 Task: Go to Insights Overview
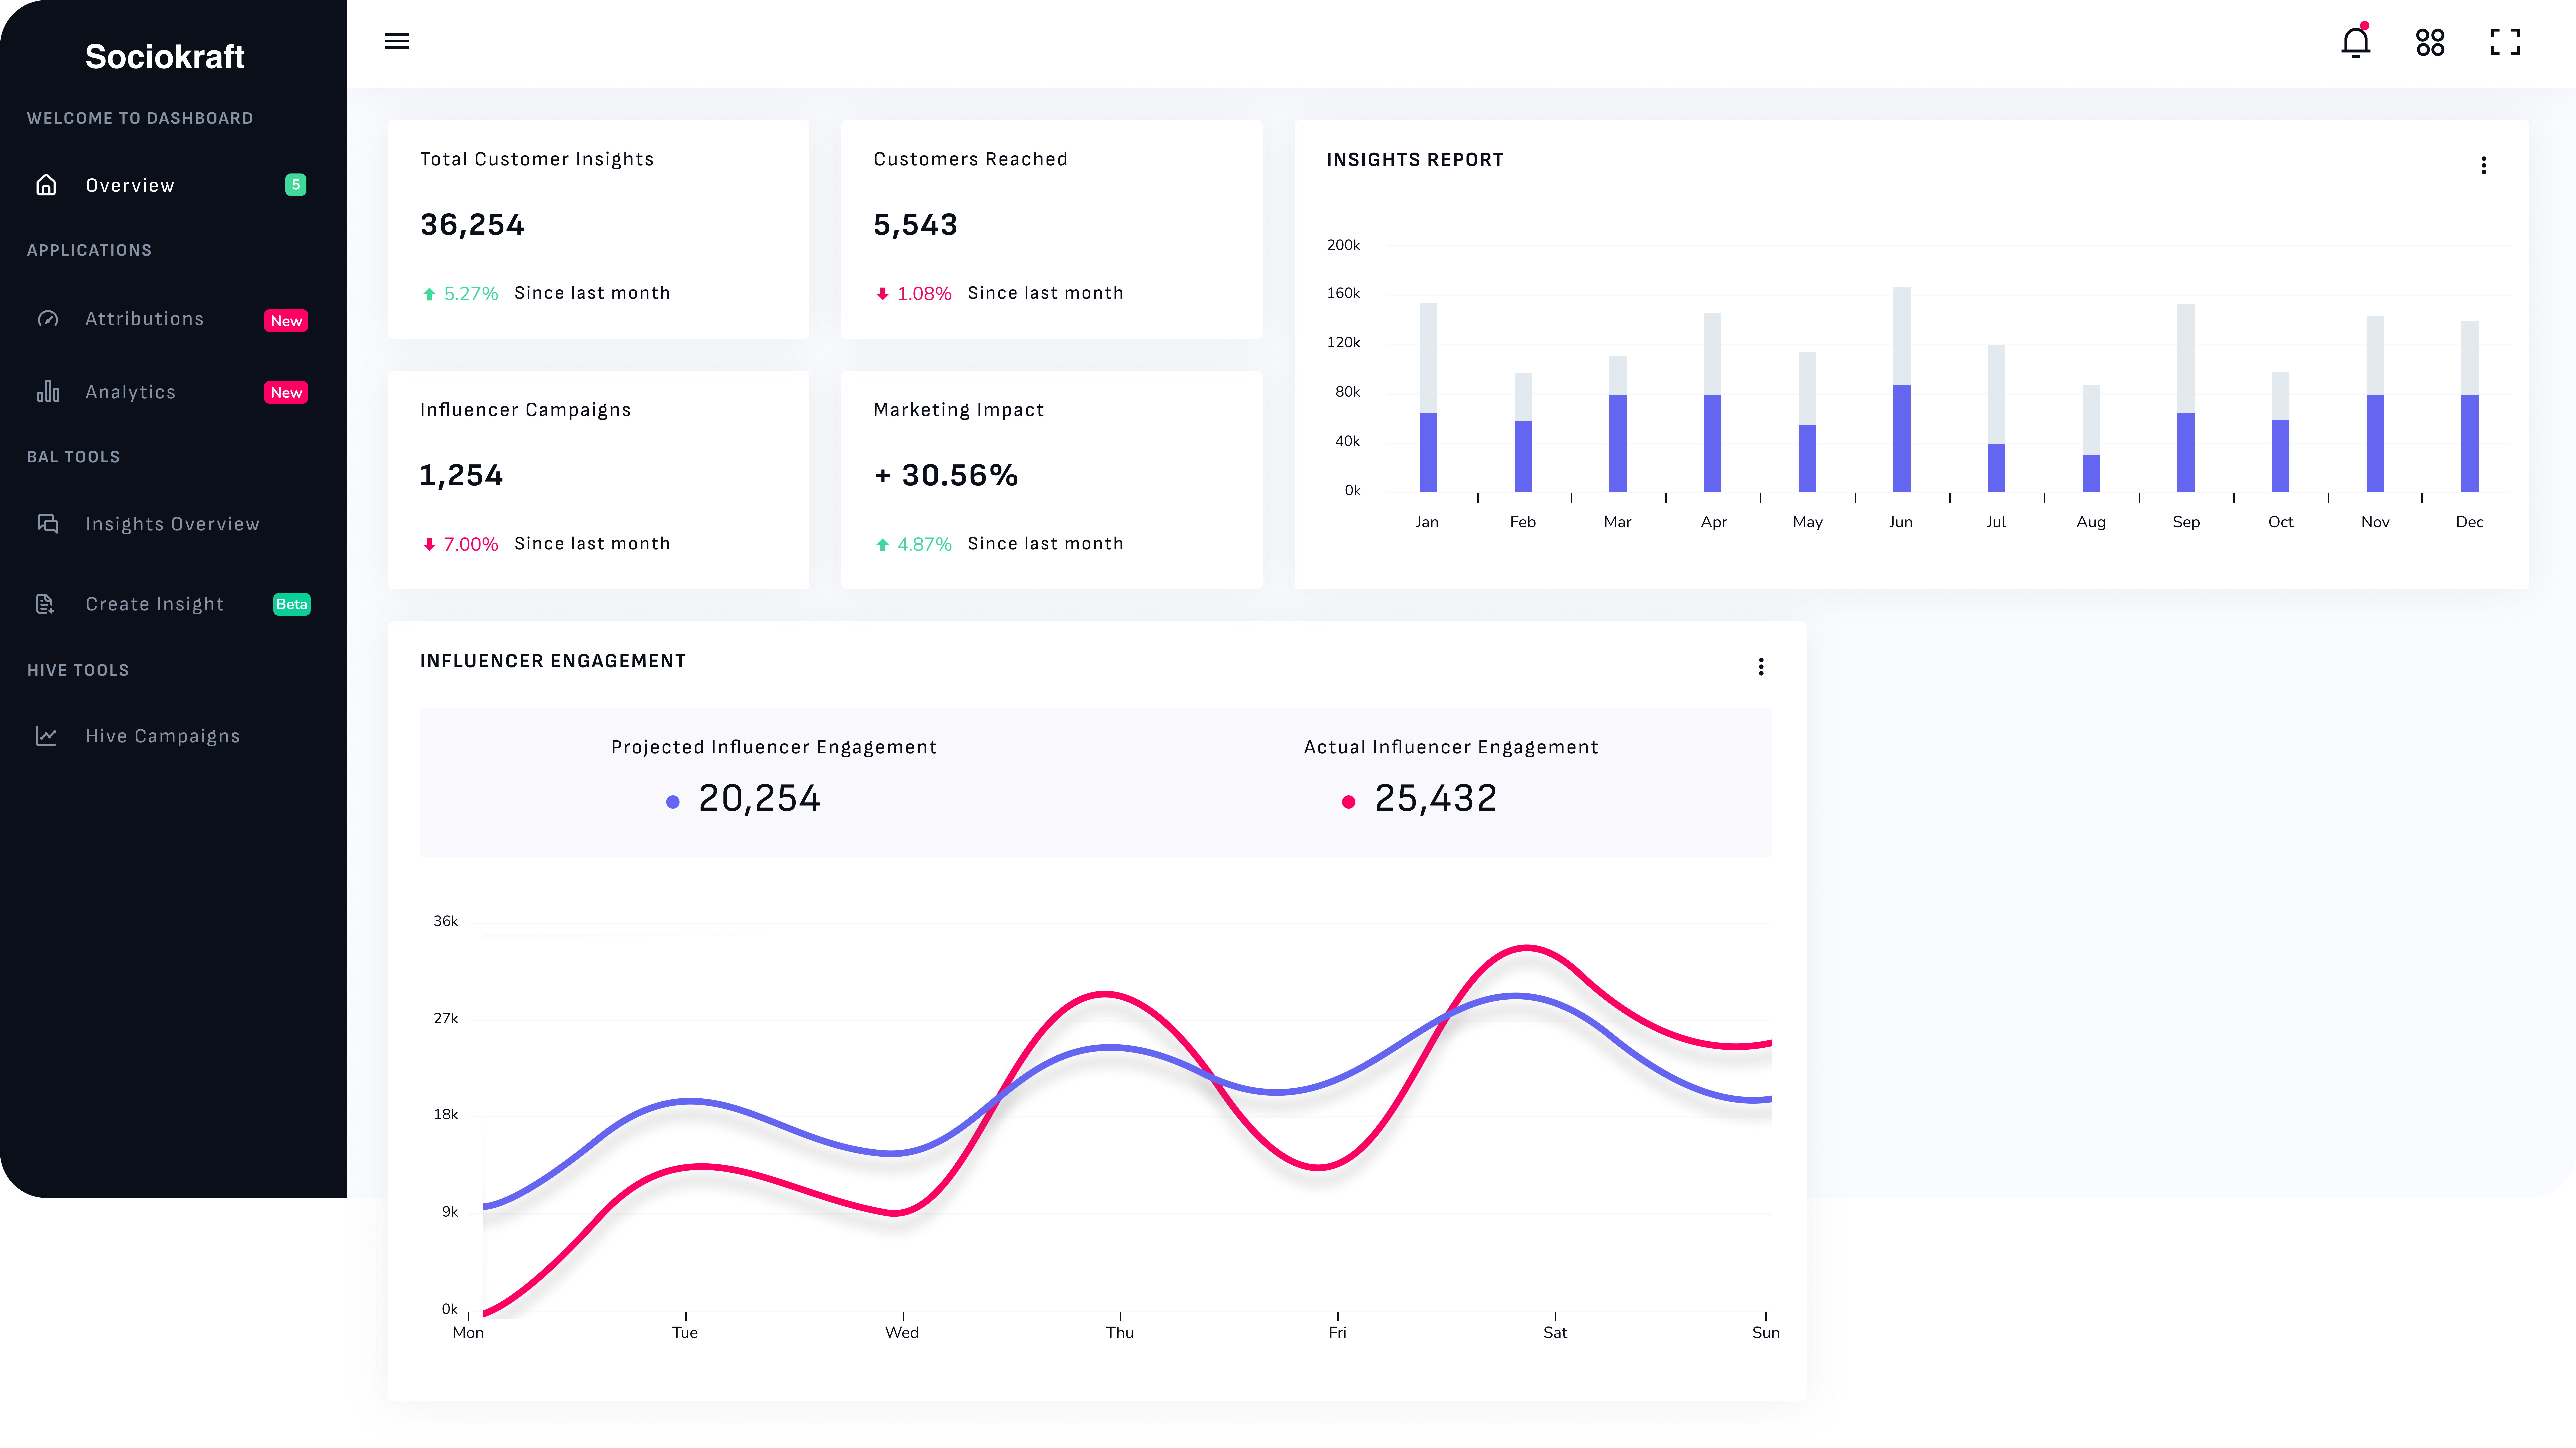173,524
